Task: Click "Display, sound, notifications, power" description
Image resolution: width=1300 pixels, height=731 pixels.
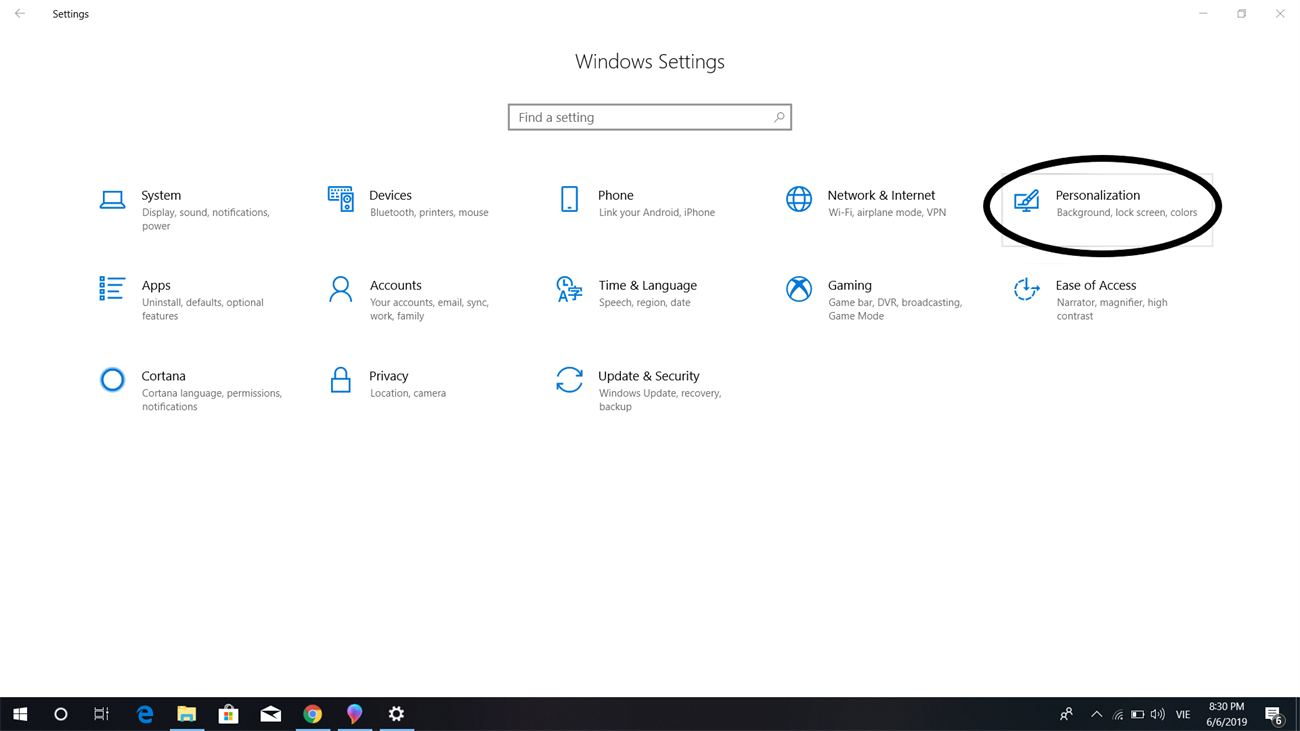Action: (206, 219)
